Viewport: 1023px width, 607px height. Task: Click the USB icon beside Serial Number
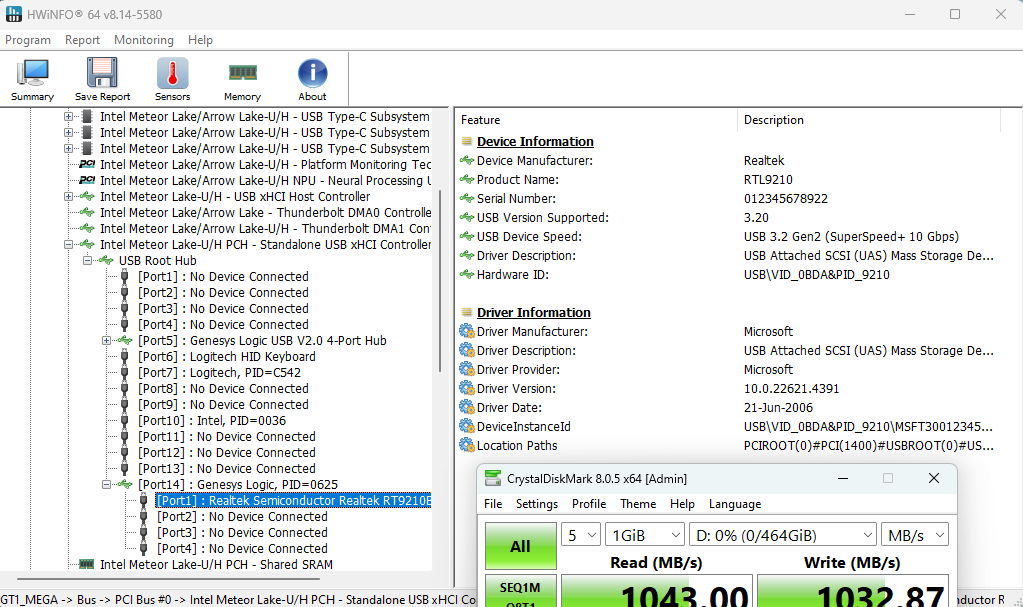[466, 198]
